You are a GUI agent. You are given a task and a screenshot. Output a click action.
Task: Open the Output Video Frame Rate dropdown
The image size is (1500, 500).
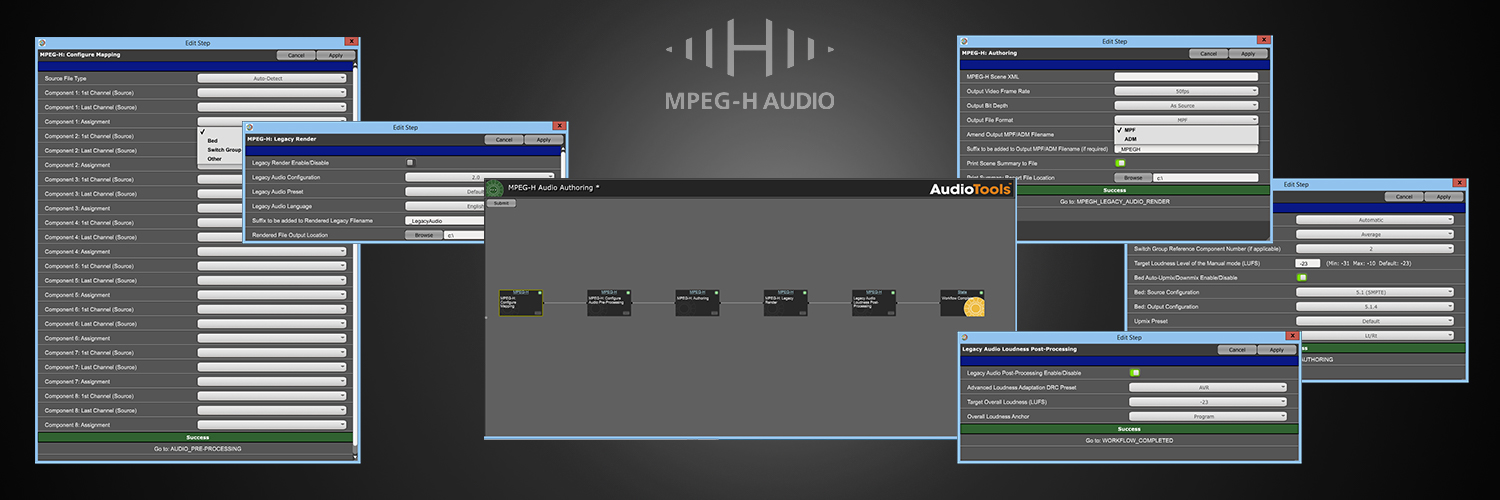click(x=1186, y=91)
